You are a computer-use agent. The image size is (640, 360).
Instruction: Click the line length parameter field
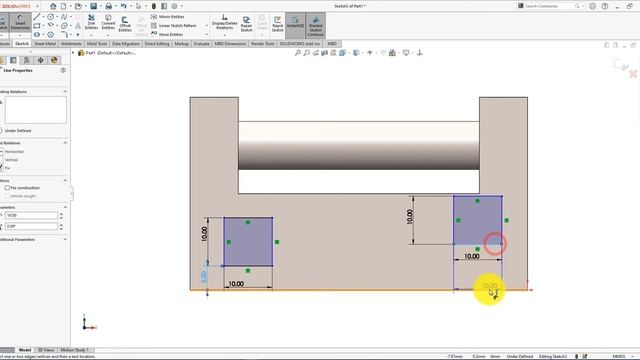(x=31, y=216)
